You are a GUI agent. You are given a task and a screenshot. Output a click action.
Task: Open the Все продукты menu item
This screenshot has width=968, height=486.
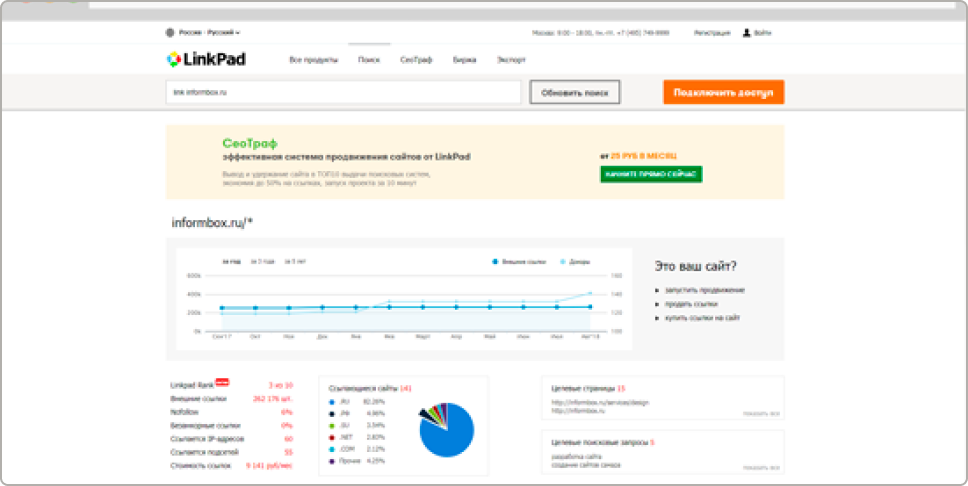pyautogui.click(x=314, y=60)
